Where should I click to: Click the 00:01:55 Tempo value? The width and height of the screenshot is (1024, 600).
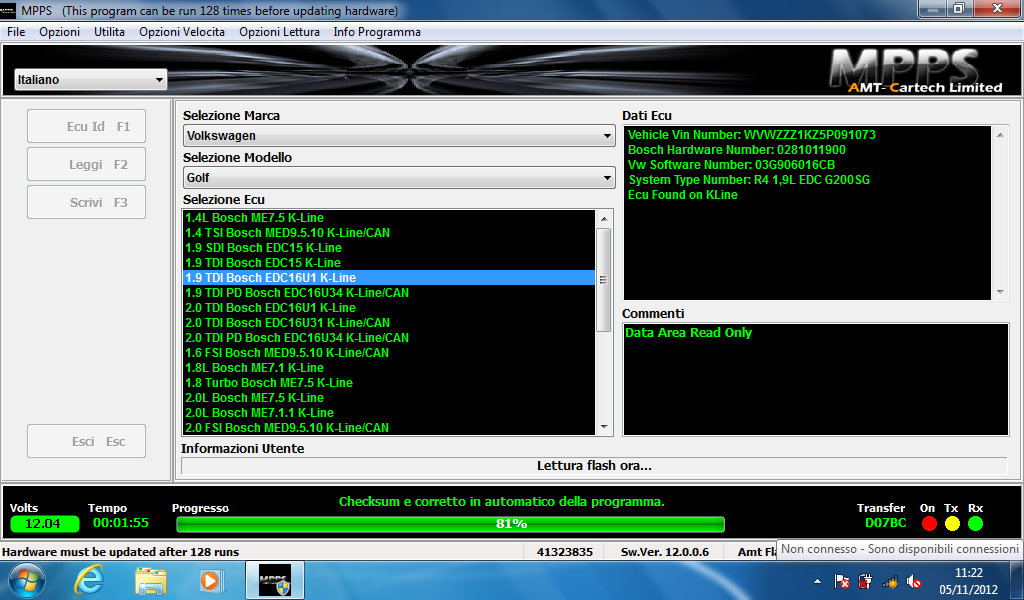click(121, 523)
